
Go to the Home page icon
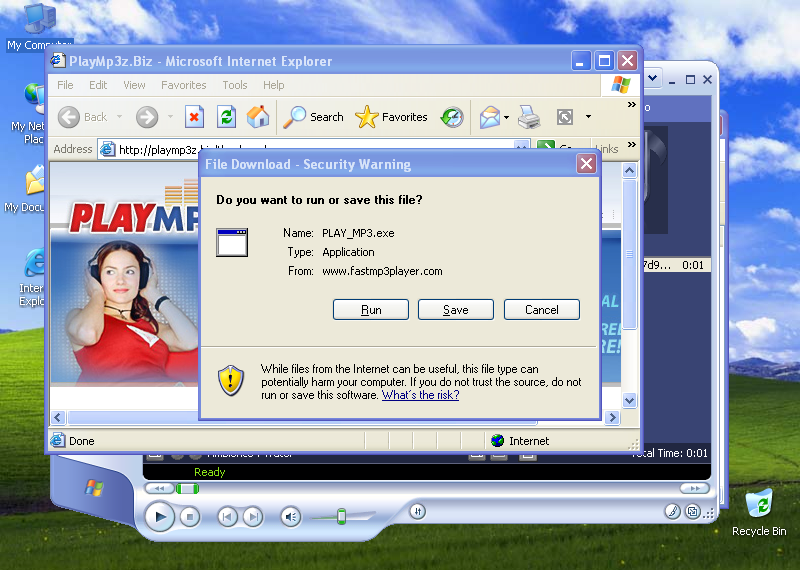click(x=258, y=117)
